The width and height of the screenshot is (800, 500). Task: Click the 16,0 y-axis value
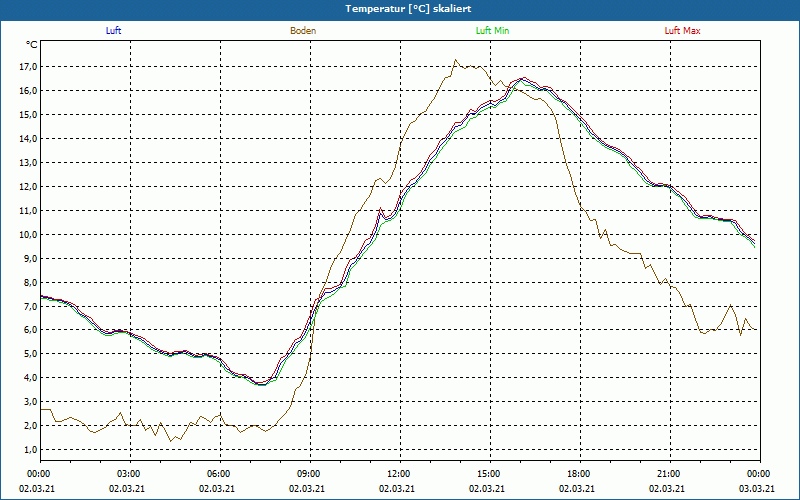(x=29, y=91)
